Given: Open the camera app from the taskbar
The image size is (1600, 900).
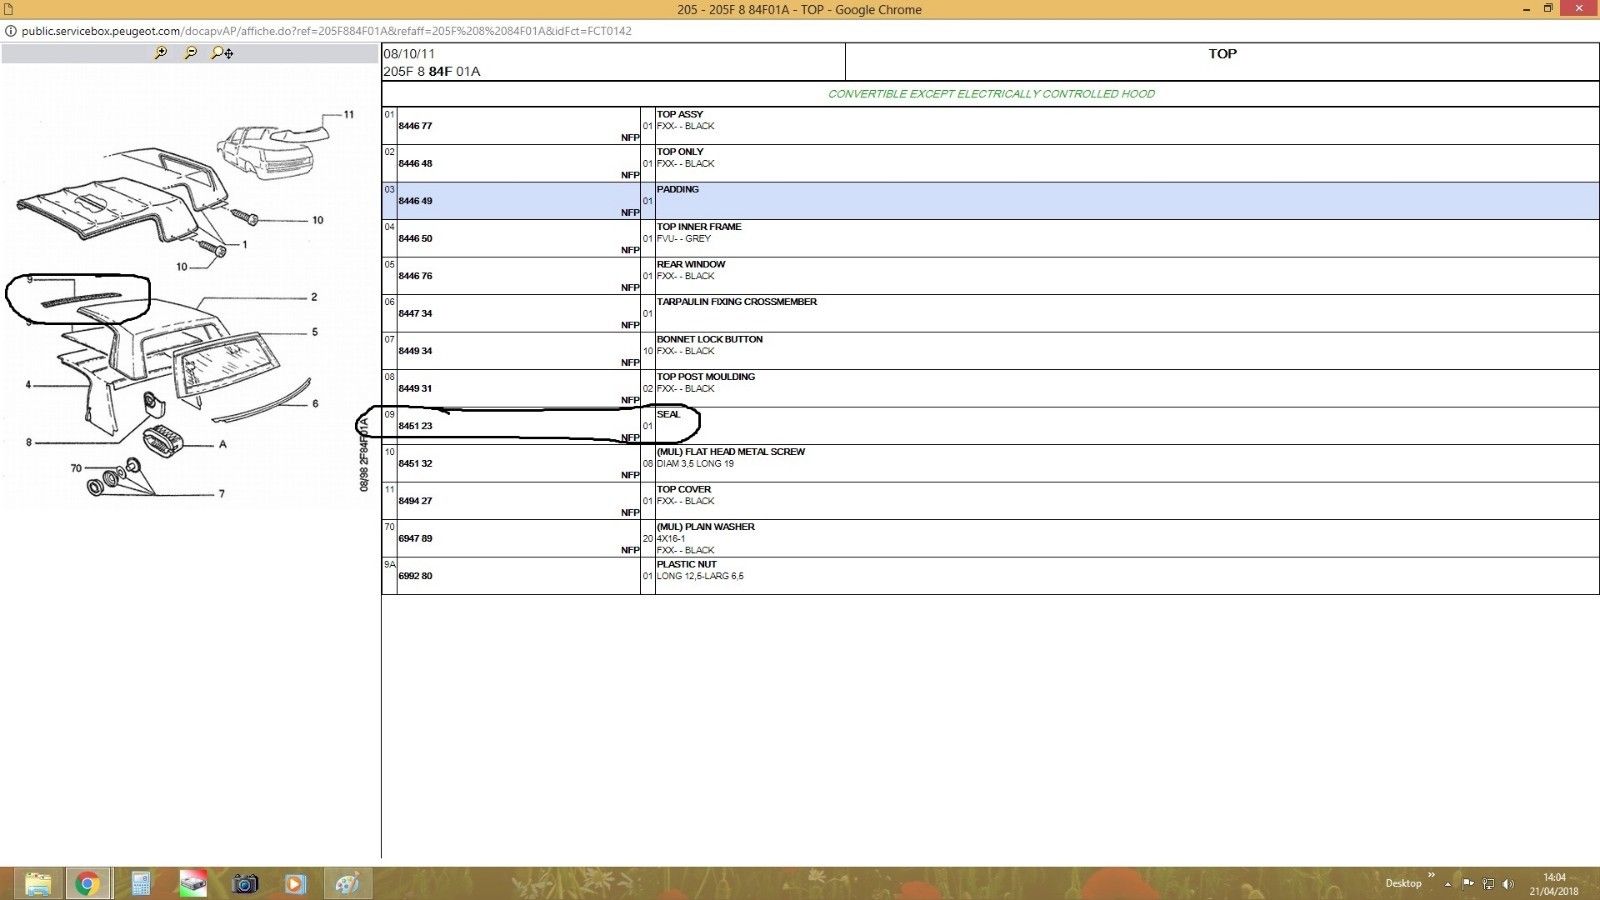Looking at the screenshot, I should coord(245,883).
